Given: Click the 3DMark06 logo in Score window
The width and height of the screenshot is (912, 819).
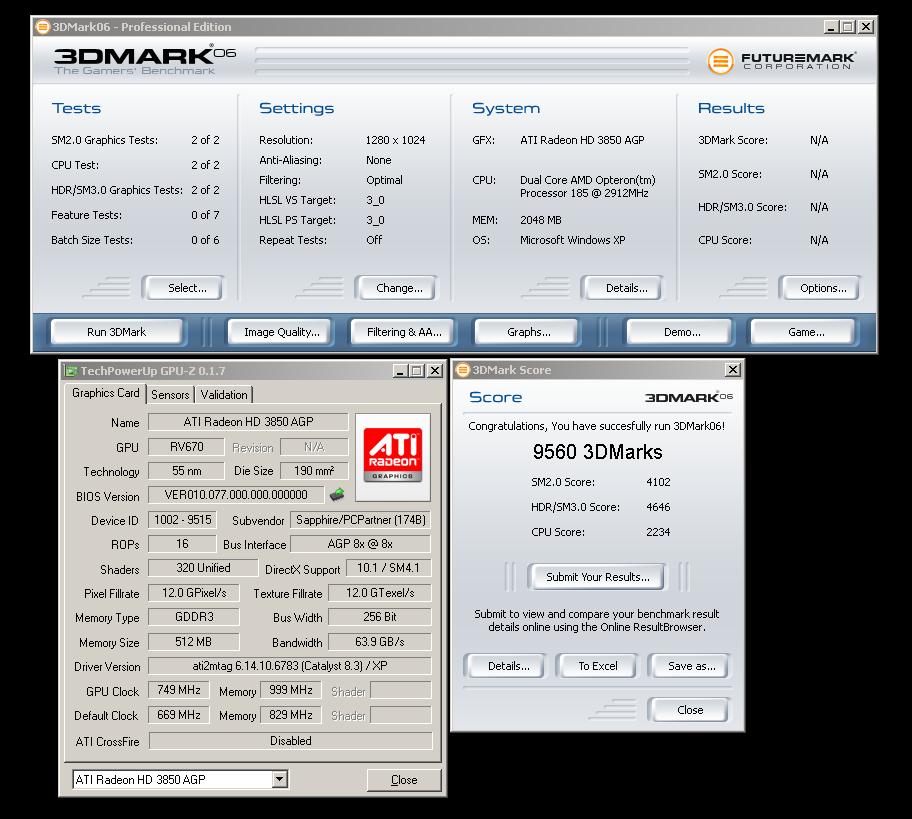Looking at the screenshot, I should pos(688,397).
